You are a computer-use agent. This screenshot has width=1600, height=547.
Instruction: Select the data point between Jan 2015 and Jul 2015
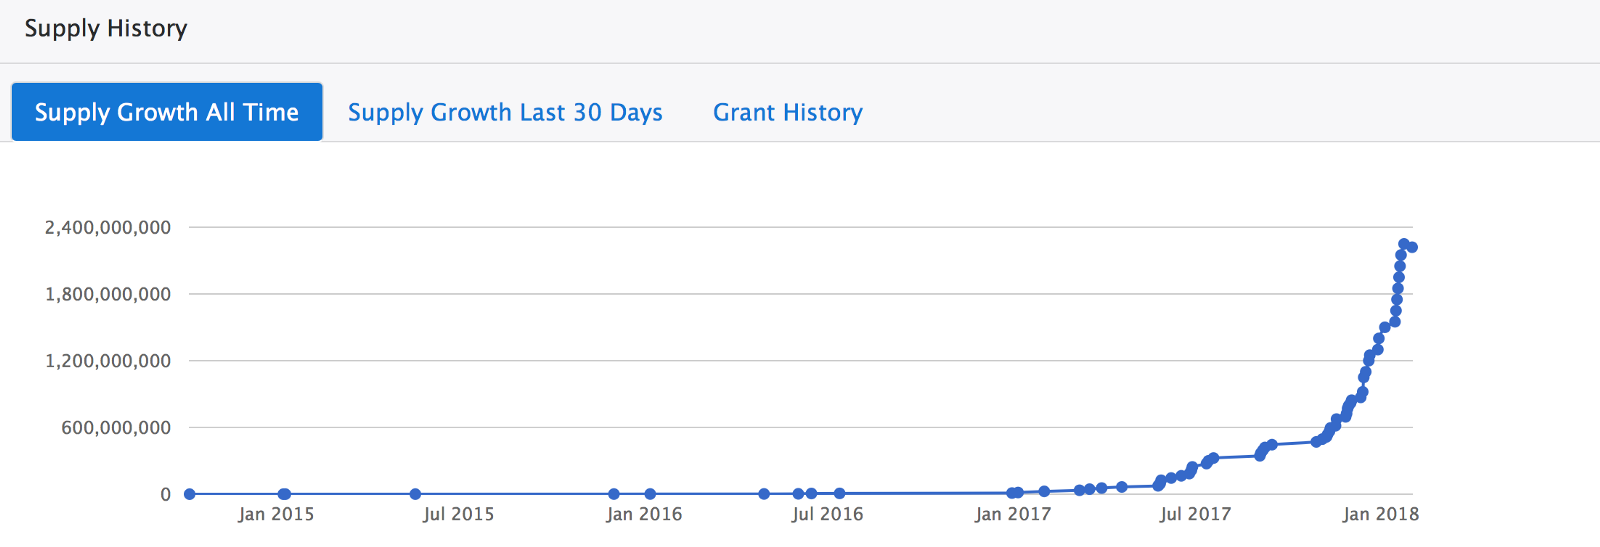(x=415, y=494)
